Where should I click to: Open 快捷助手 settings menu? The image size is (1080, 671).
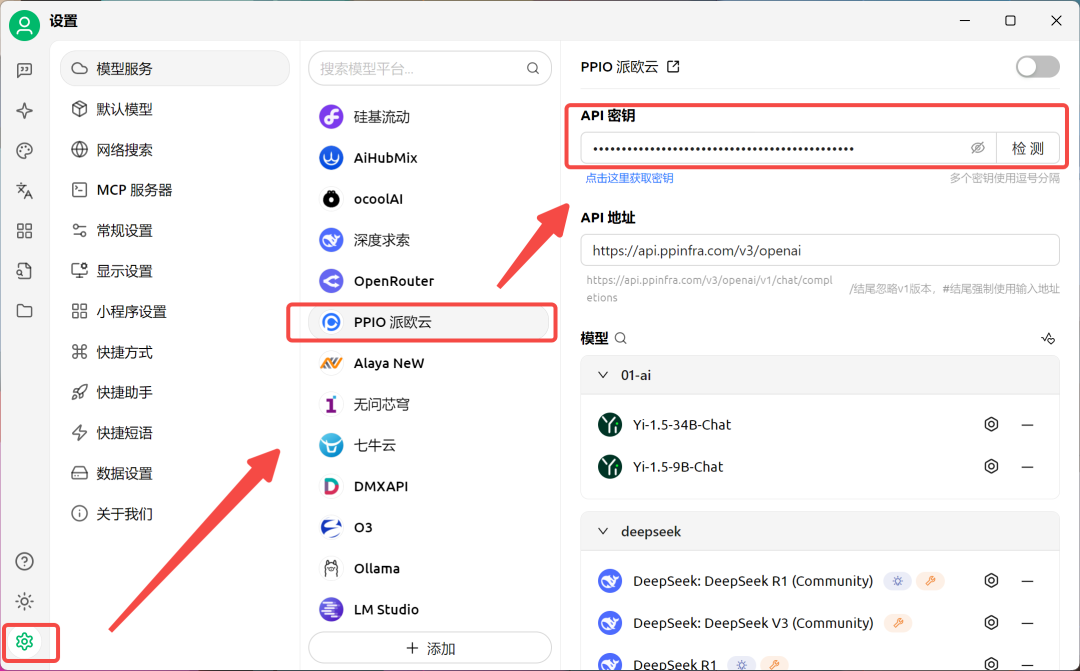(x=175, y=392)
